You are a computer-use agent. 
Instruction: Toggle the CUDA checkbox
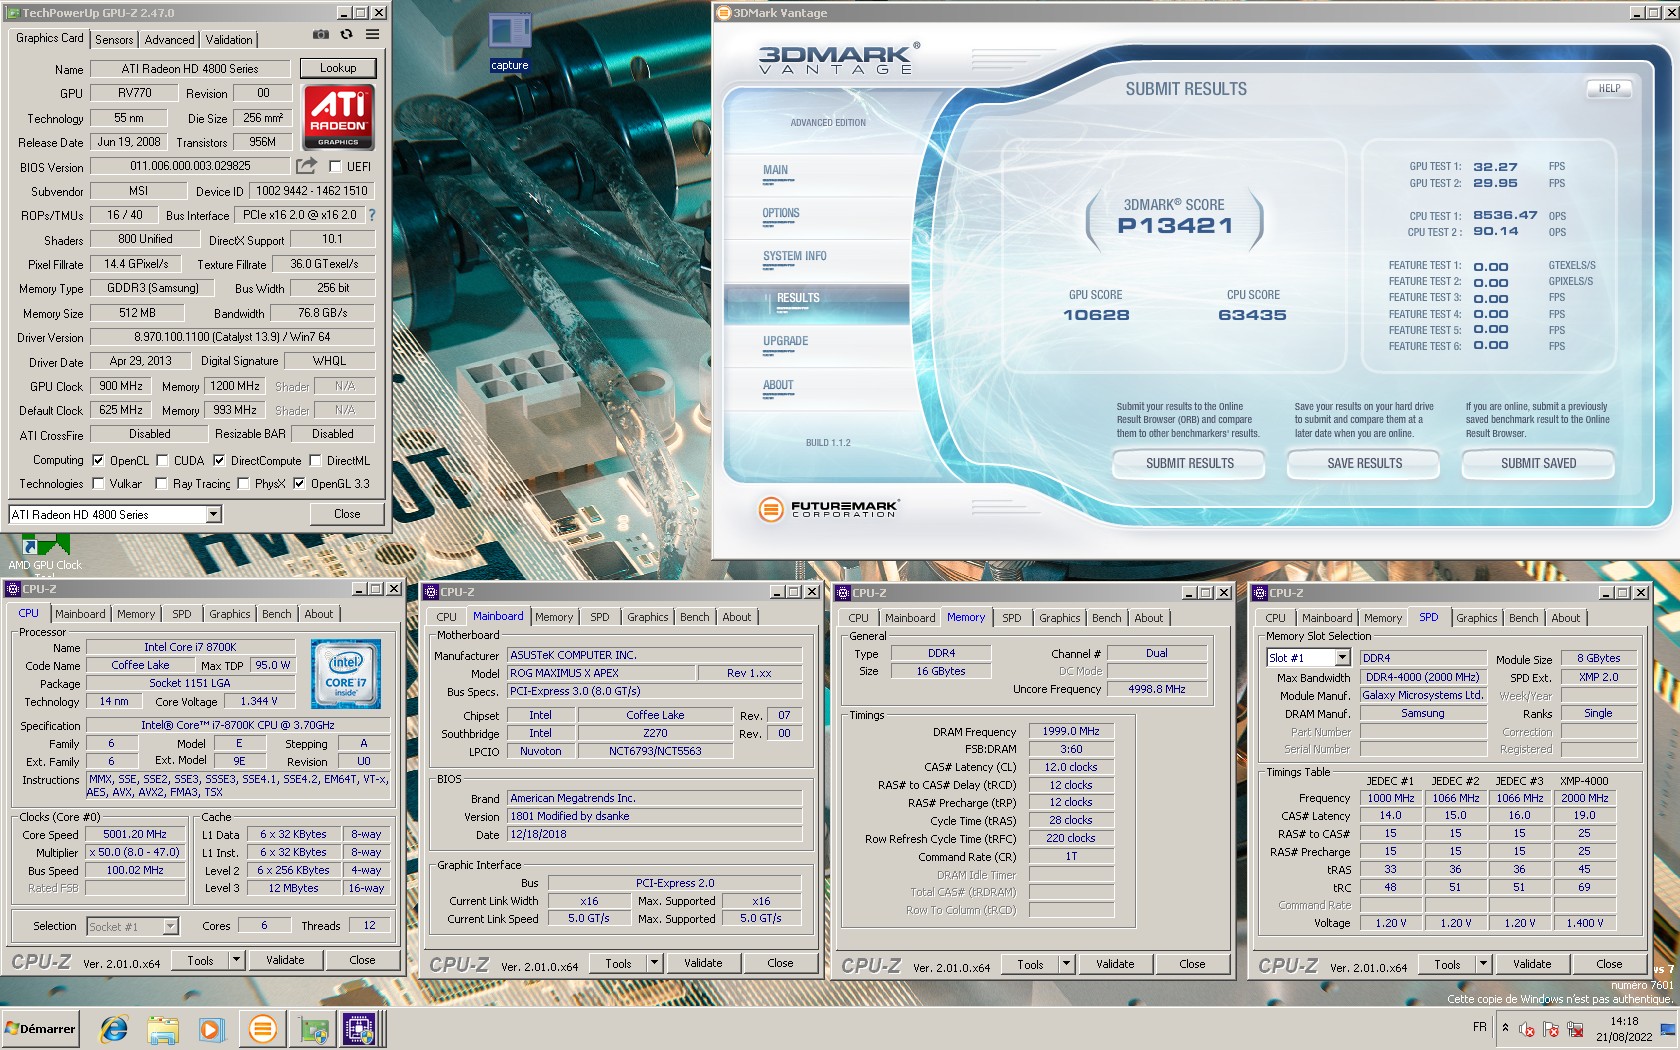pyautogui.click(x=162, y=461)
